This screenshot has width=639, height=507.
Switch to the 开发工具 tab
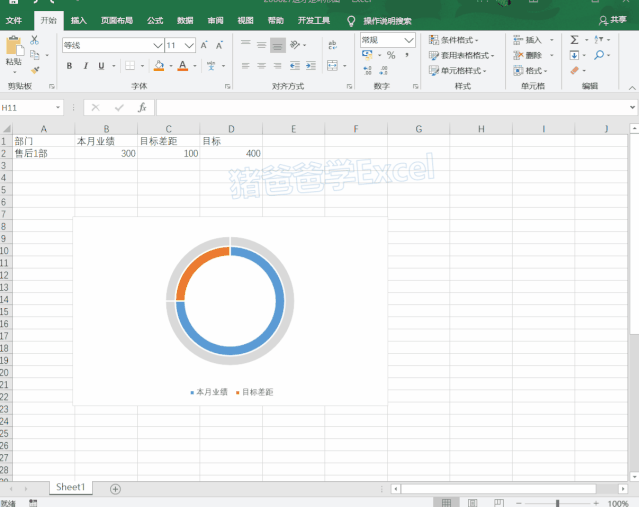(314, 20)
